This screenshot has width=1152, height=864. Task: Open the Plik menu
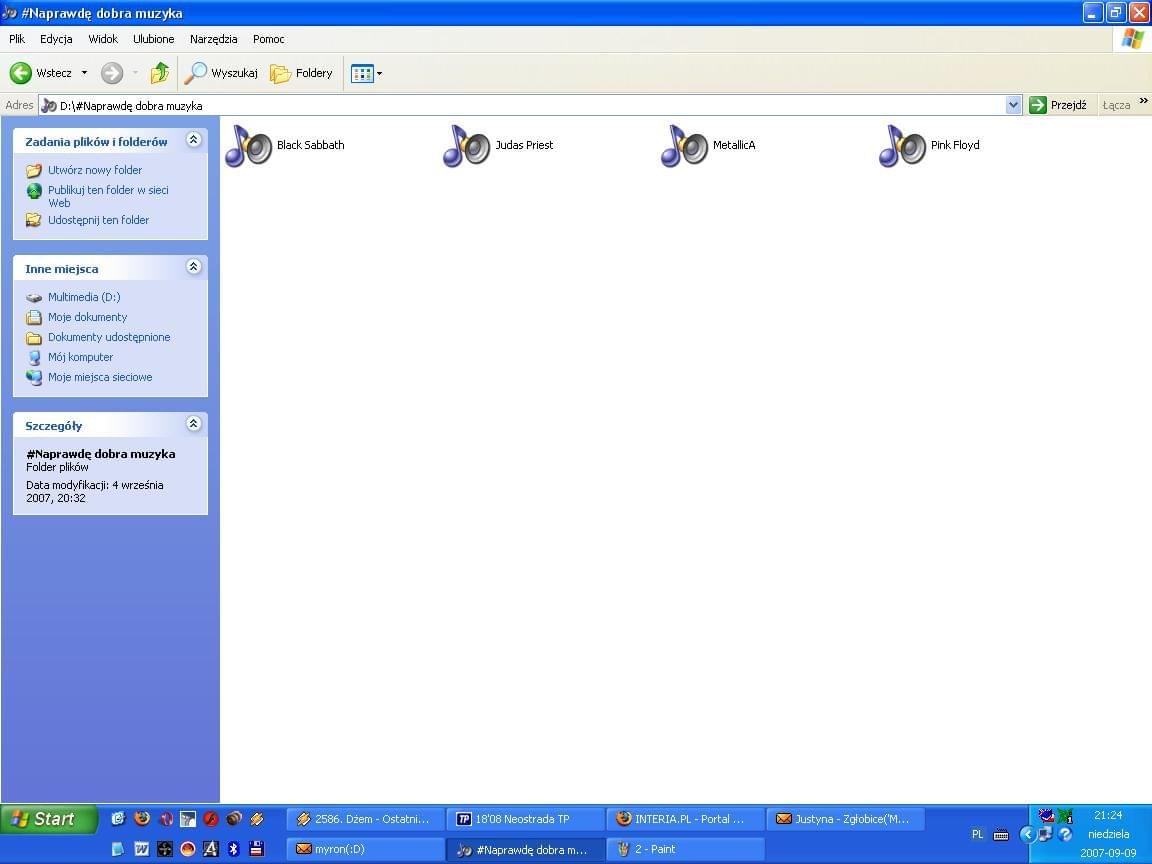click(17, 39)
